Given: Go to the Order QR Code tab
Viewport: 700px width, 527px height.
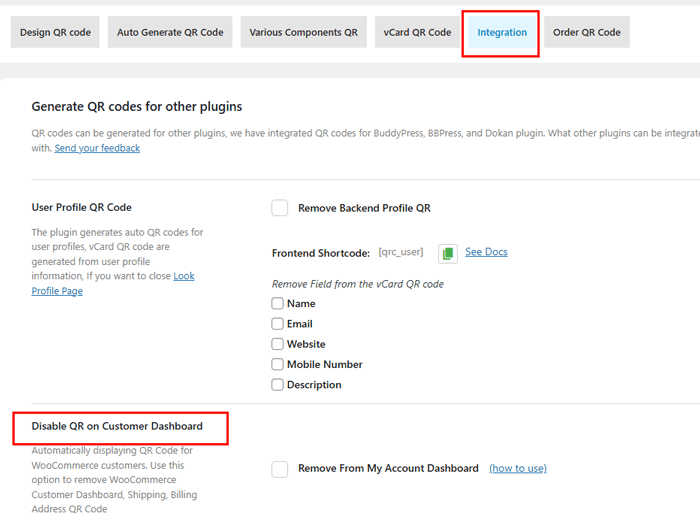Looking at the screenshot, I should coord(586,32).
